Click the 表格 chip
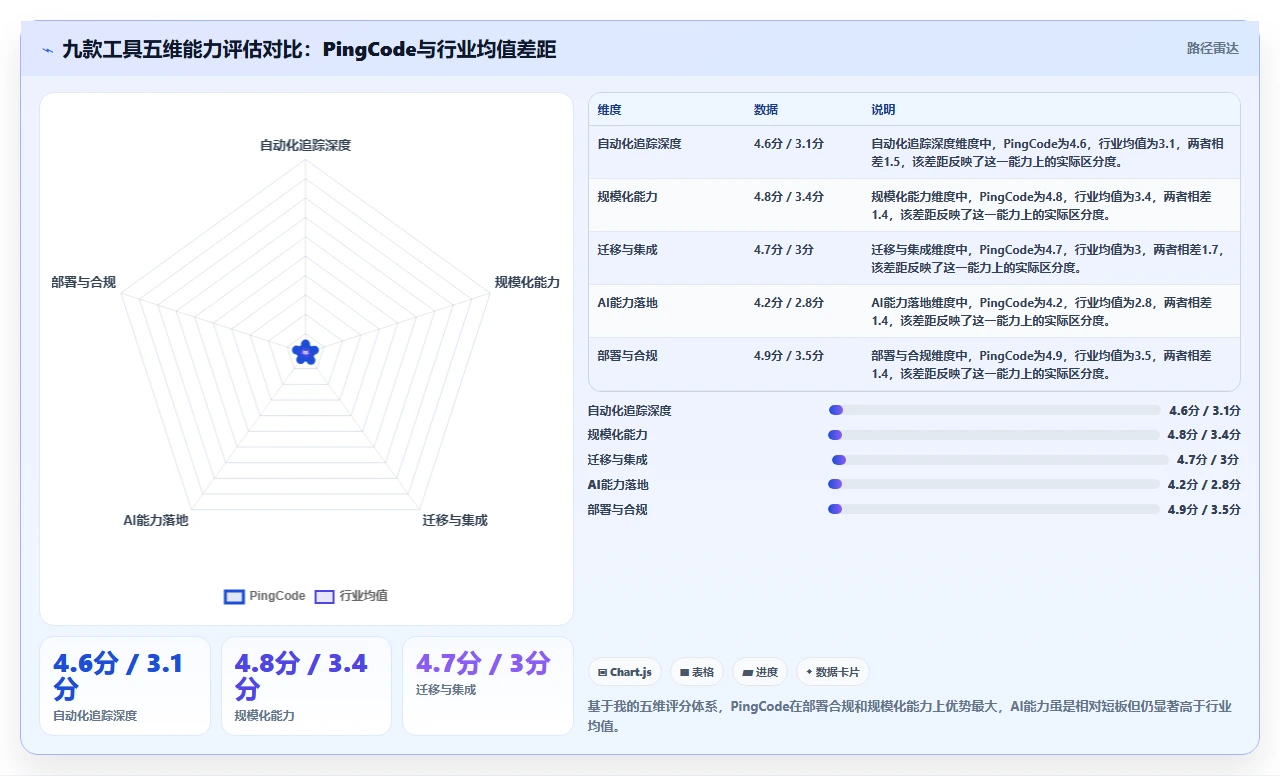The height and width of the screenshot is (776, 1280). point(697,672)
